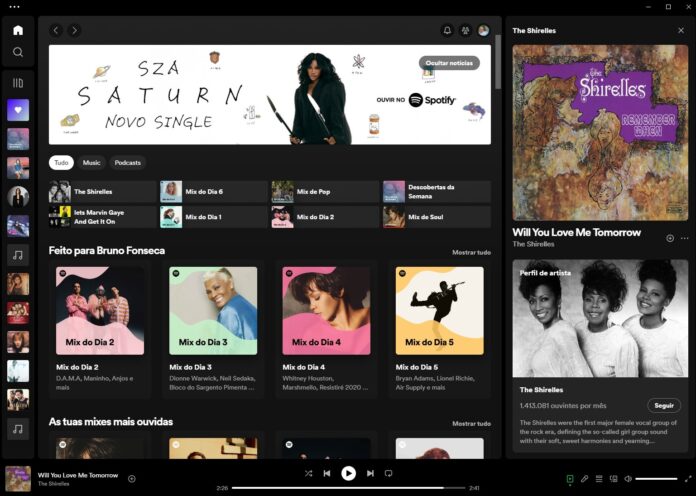Expand 'Mostrar tudo' for Feito para Bruno Fonseca
Screen dimensions: 696x496
click(471, 253)
